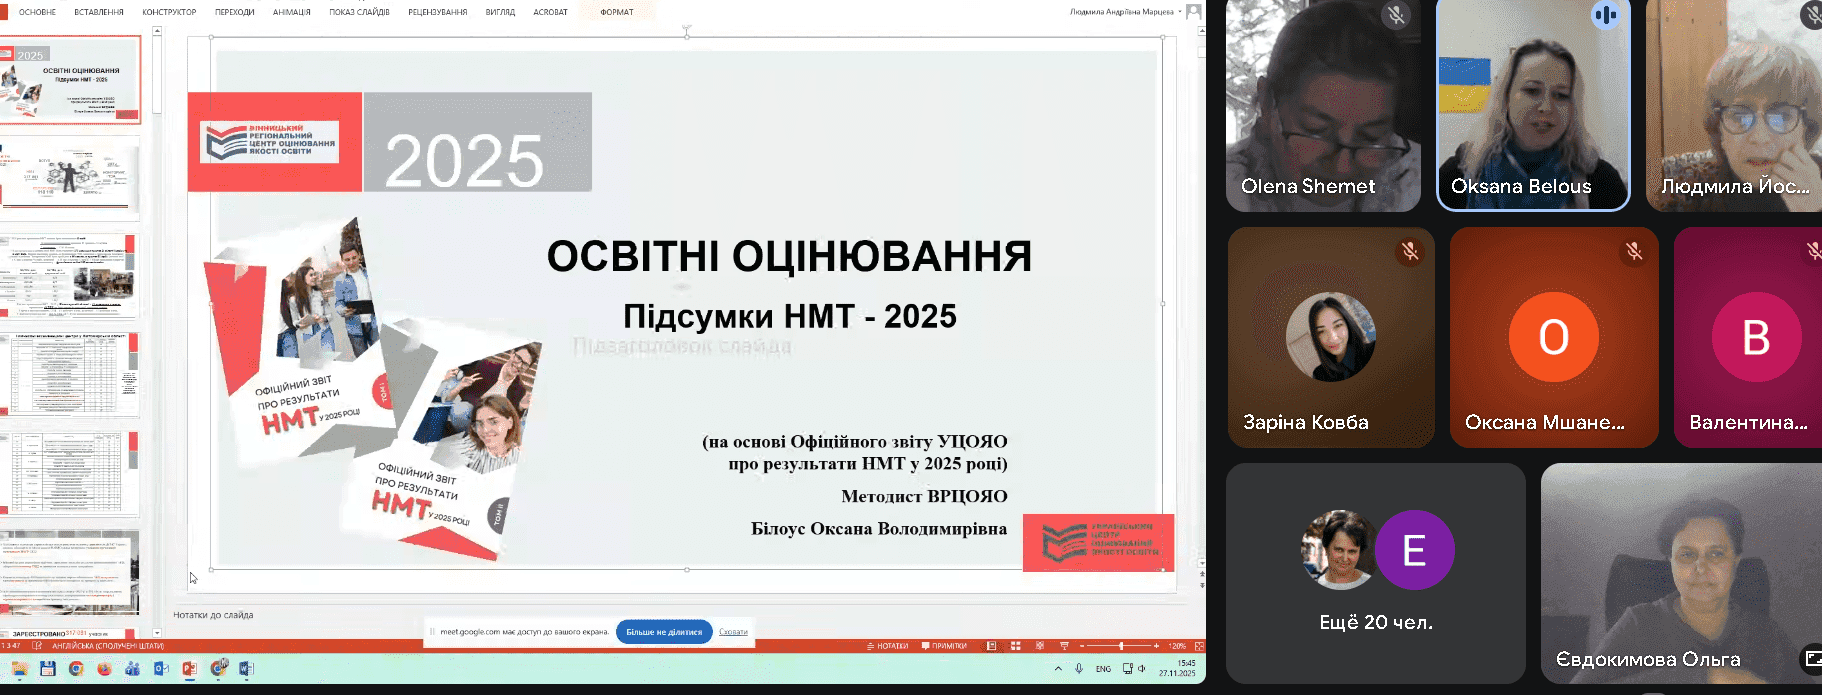Image resolution: width=1822 pixels, height=695 pixels.
Task: Open the ПЕРЕХОДИ ribbon tab
Action: 235,12
